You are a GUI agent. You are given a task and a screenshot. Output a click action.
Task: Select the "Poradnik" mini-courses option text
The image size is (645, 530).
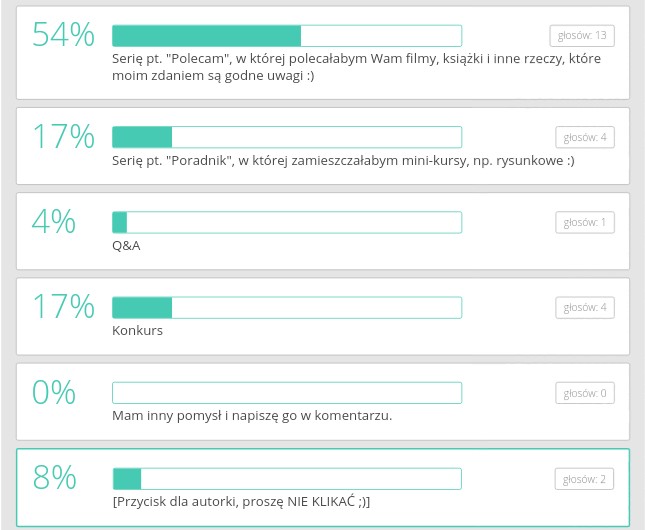click(343, 160)
